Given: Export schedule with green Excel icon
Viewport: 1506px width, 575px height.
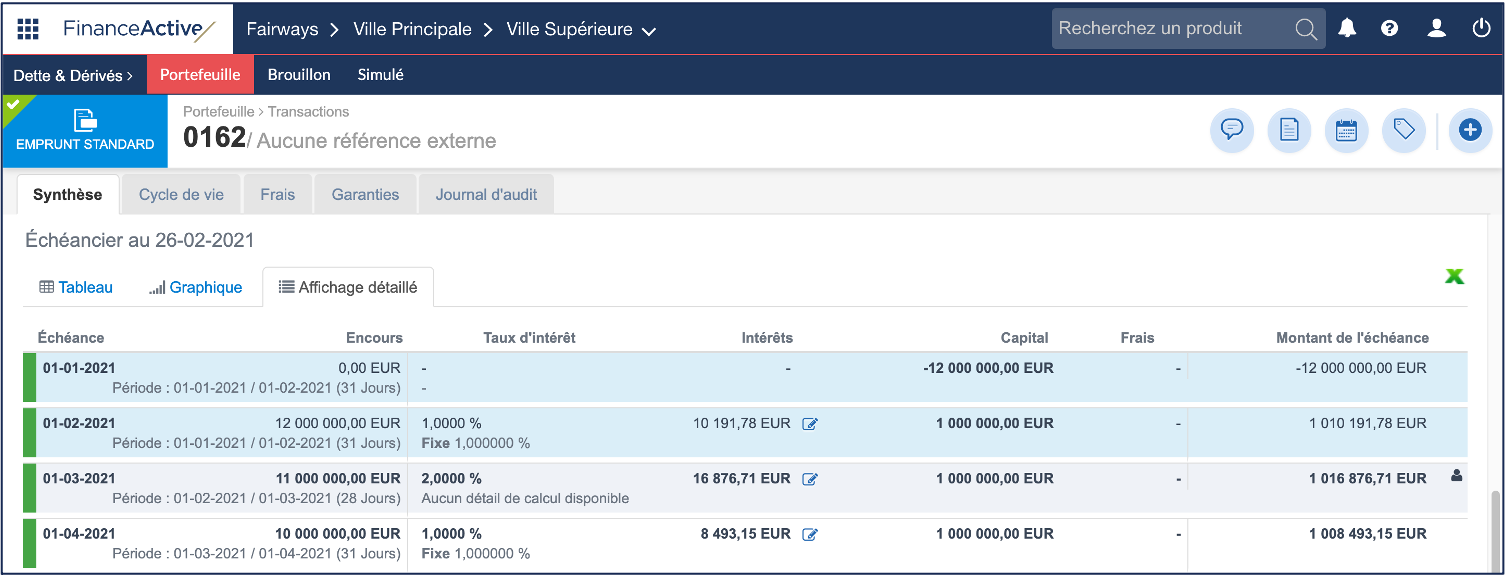Looking at the screenshot, I should pos(1454,277).
